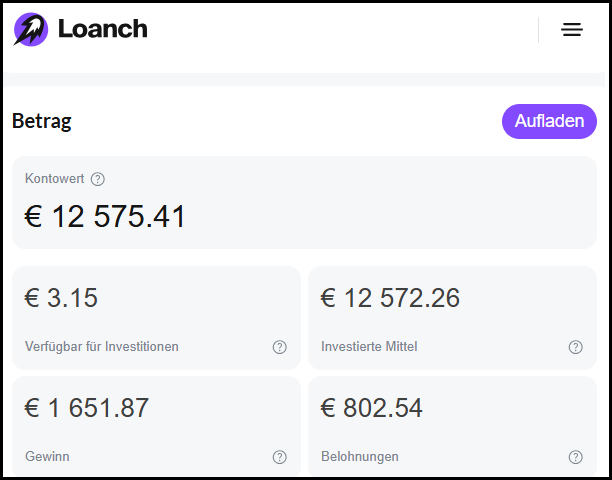The width and height of the screenshot is (612, 480).
Task: Click the Loanch rocket logo icon
Action: [30, 30]
